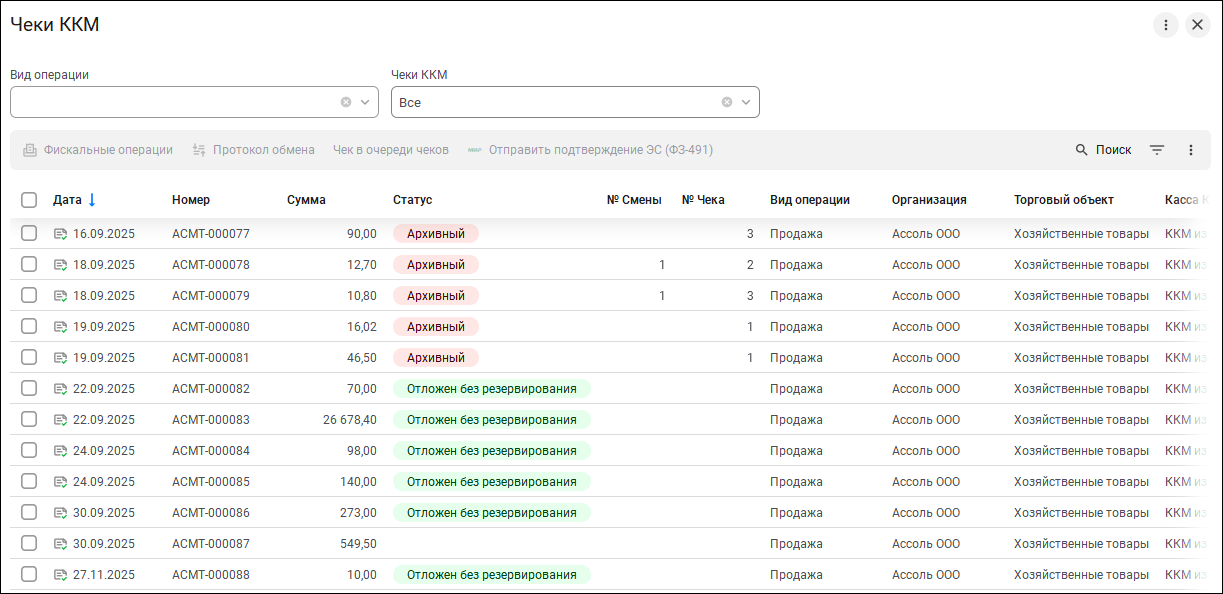Check the row for АСМТ-000078

click(x=29, y=265)
